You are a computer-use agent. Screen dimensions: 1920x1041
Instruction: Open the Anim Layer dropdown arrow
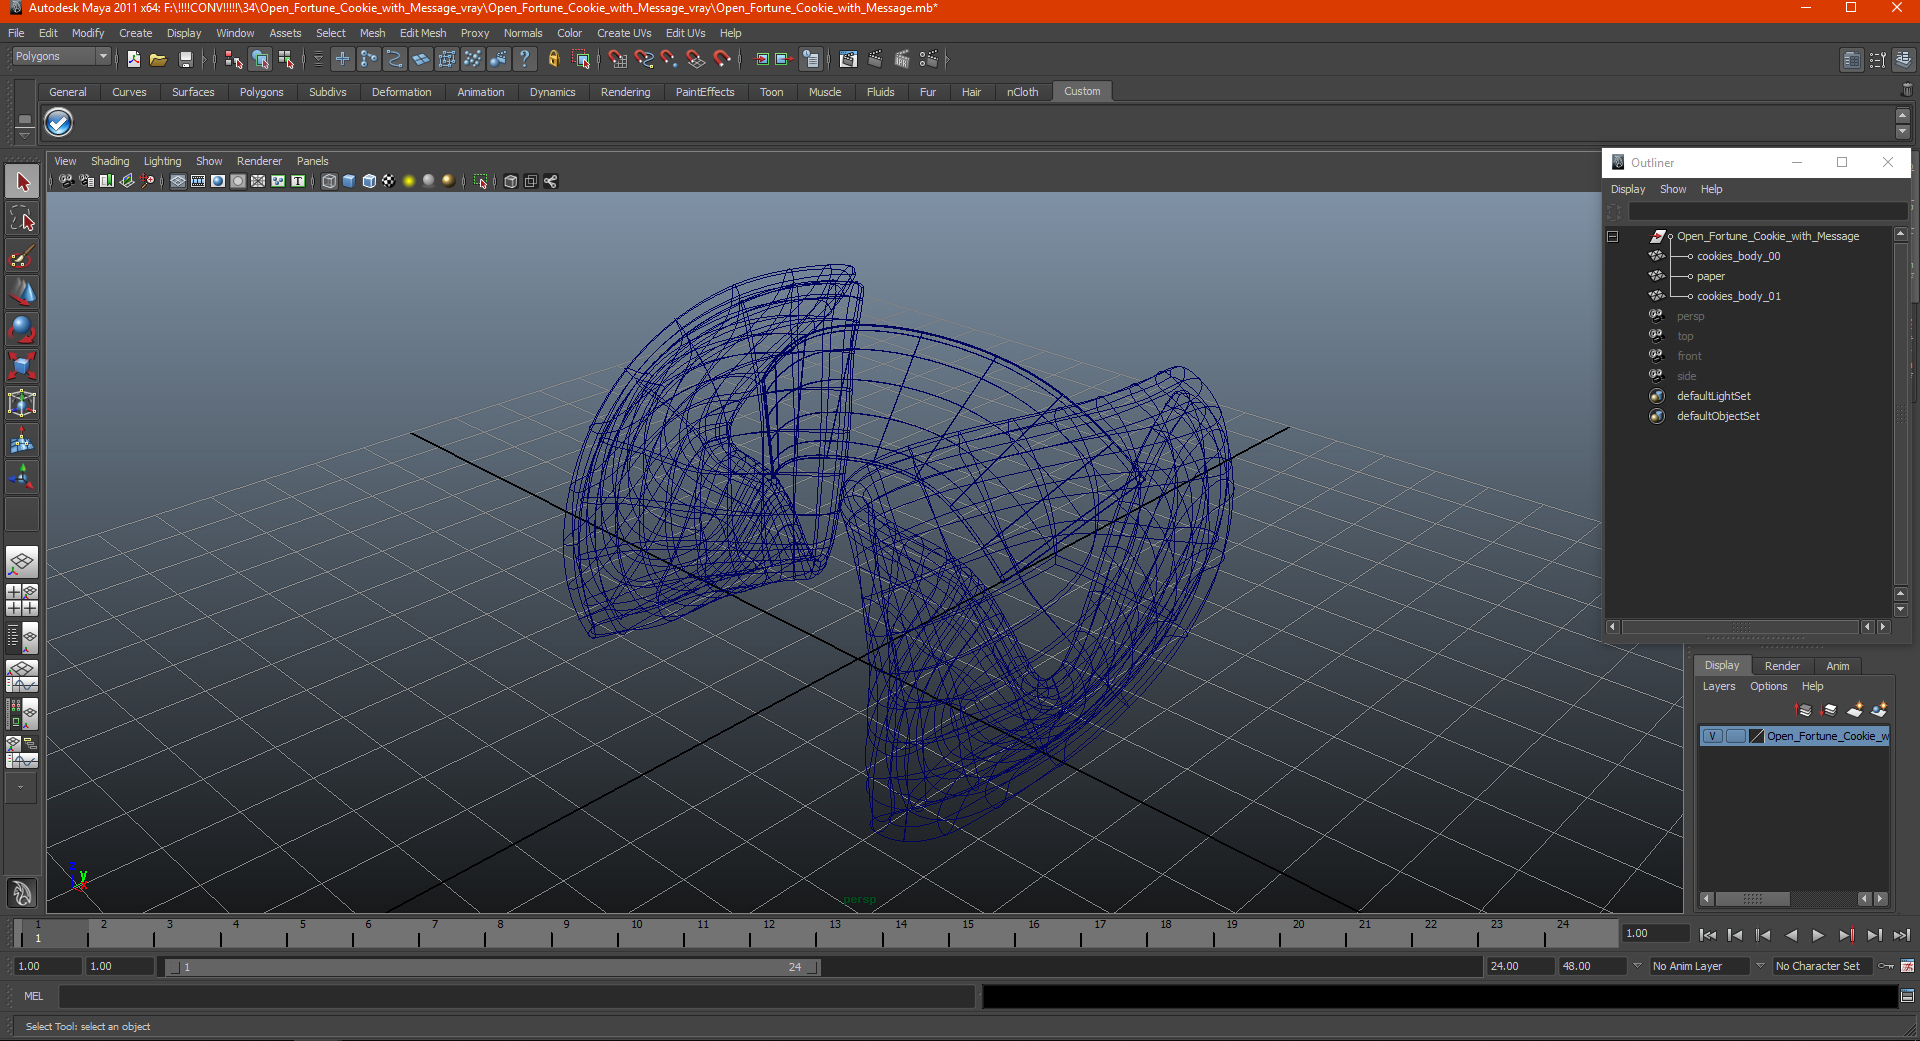click(1637, 966)
